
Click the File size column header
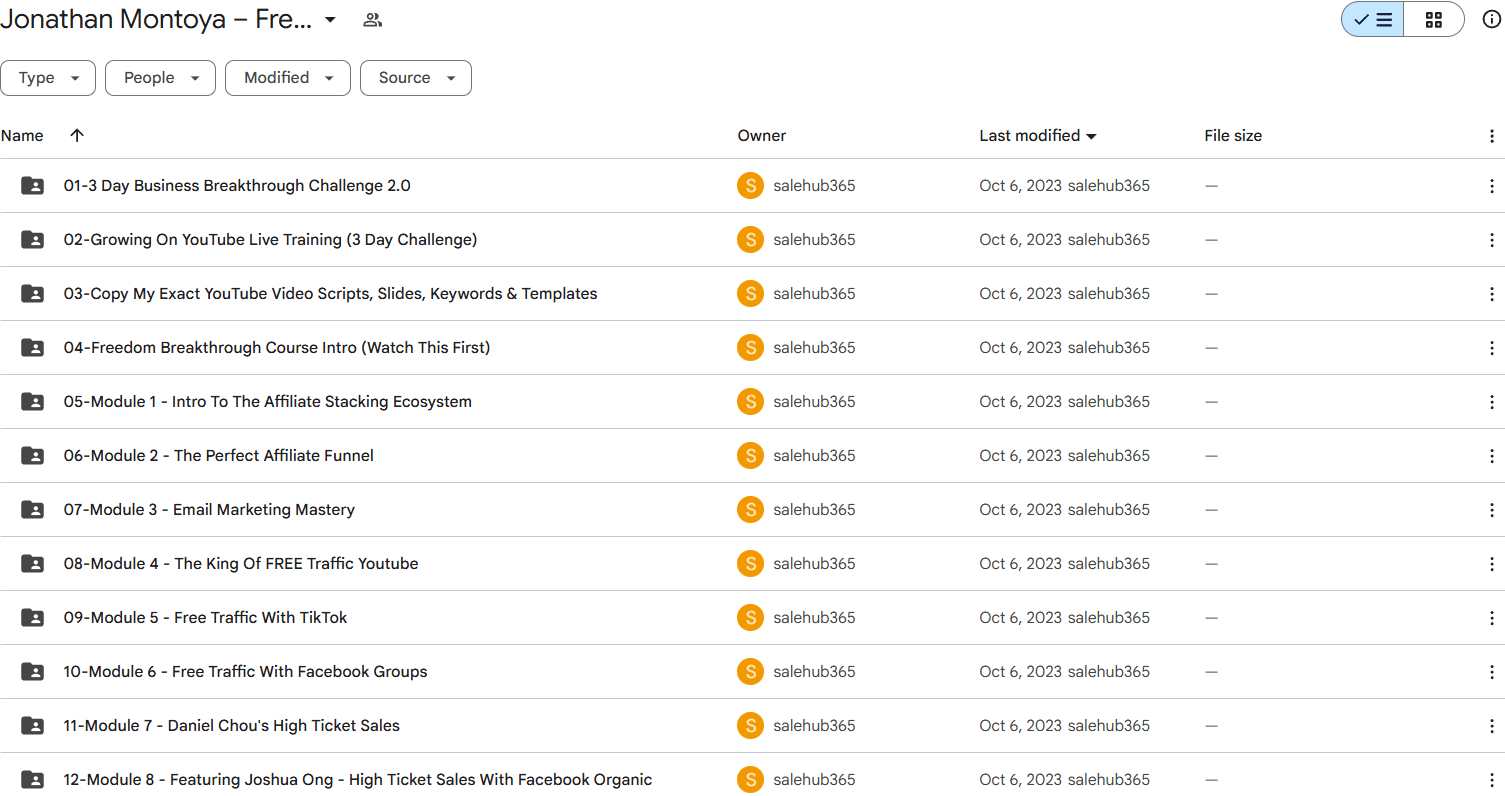[x=1233, y=136]
